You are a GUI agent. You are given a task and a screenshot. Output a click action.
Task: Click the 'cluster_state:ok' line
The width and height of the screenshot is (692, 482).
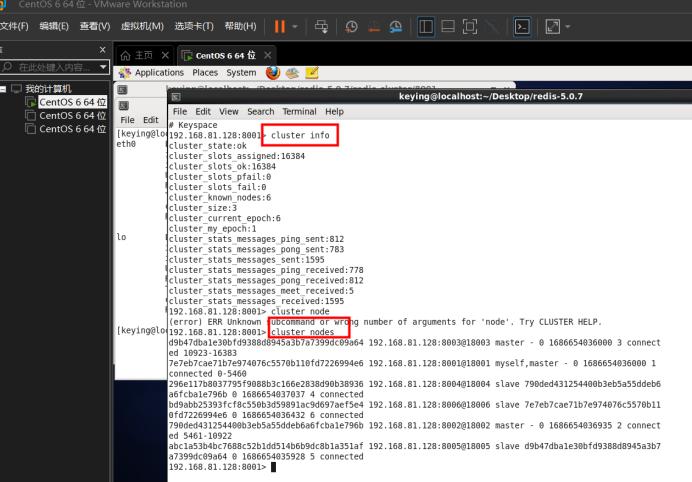tap(207, 146)
